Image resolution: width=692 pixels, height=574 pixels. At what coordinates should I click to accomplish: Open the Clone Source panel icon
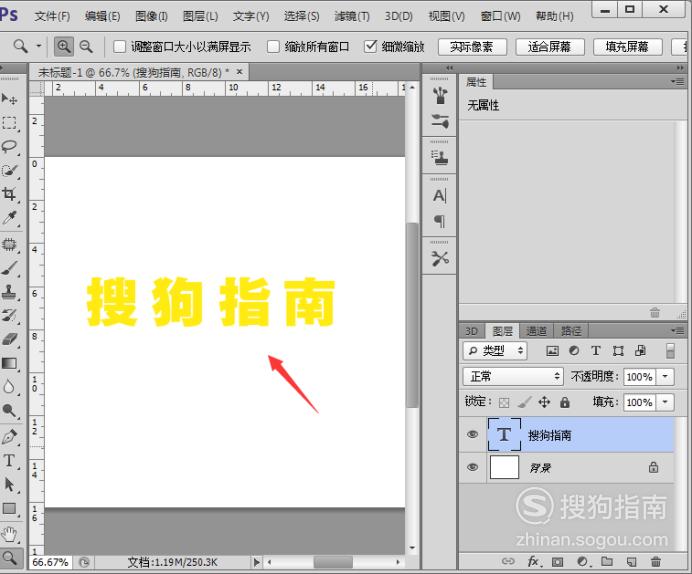point(440,158)
